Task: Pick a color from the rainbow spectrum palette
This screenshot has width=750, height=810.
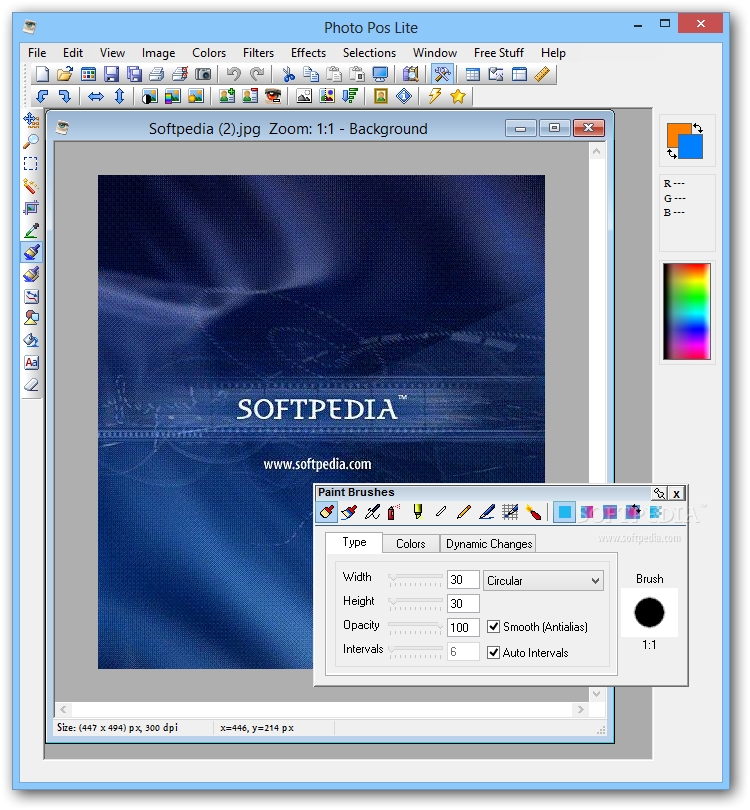Action: coord(687,311)
